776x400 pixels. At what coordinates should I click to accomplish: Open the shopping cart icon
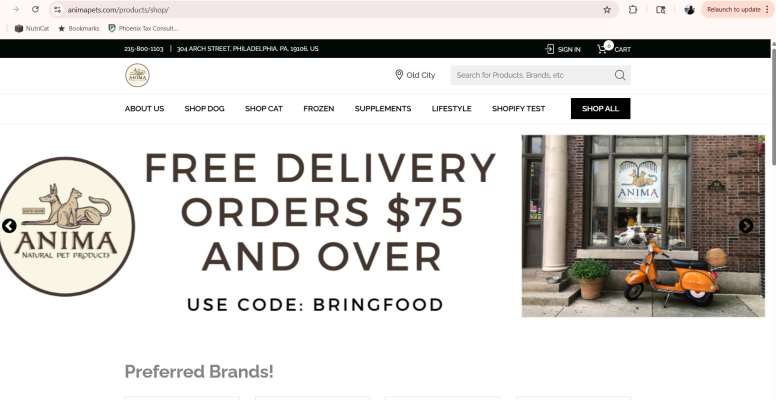602,49
